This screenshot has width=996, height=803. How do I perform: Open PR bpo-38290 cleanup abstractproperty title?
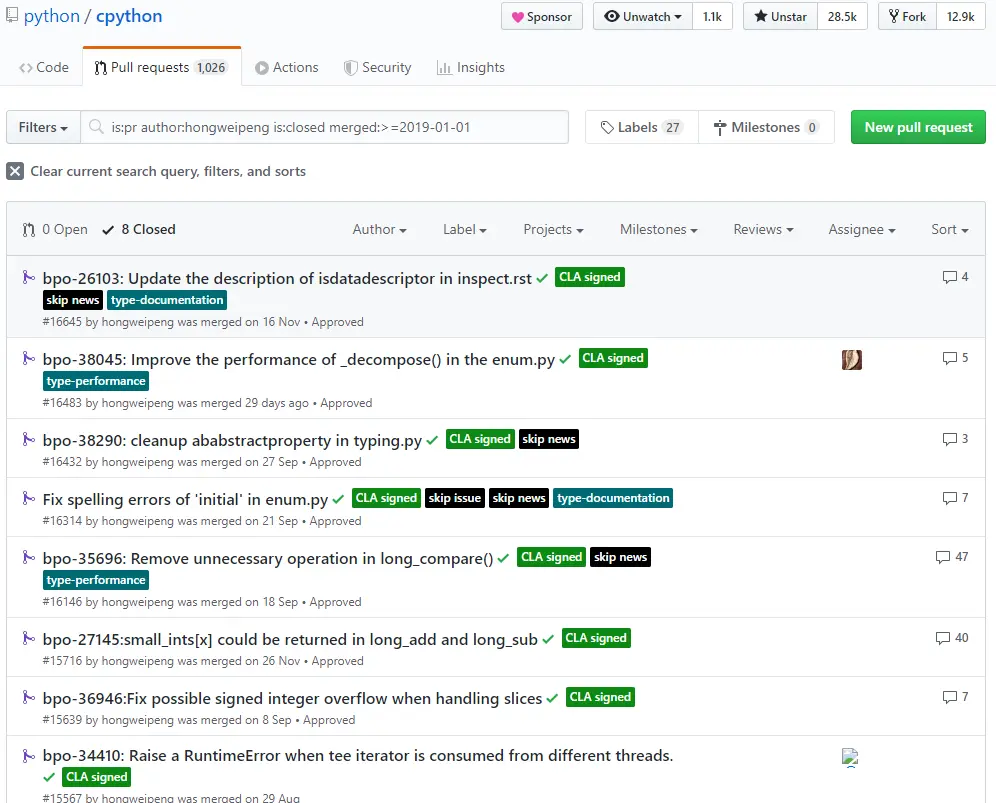point(232,440)
